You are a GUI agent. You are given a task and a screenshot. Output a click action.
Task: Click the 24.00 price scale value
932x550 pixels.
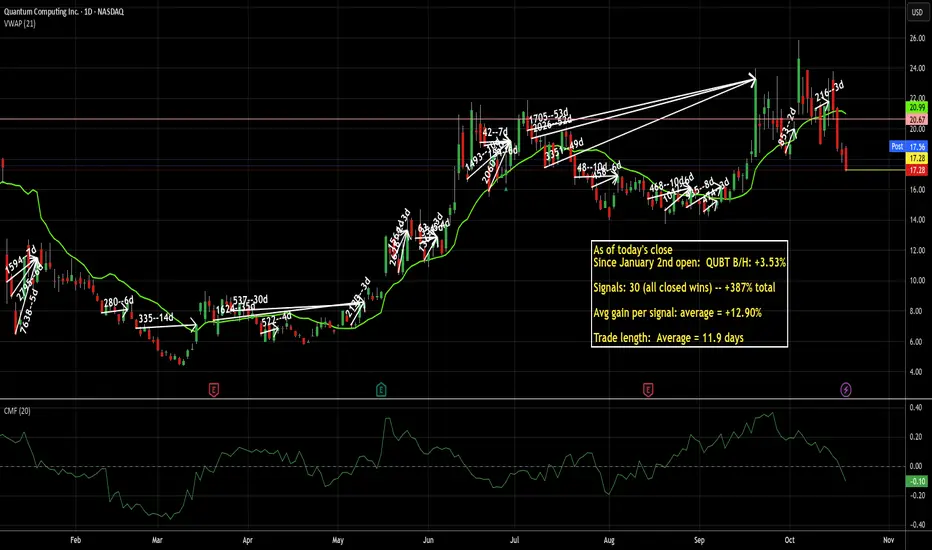click(917, 68)
